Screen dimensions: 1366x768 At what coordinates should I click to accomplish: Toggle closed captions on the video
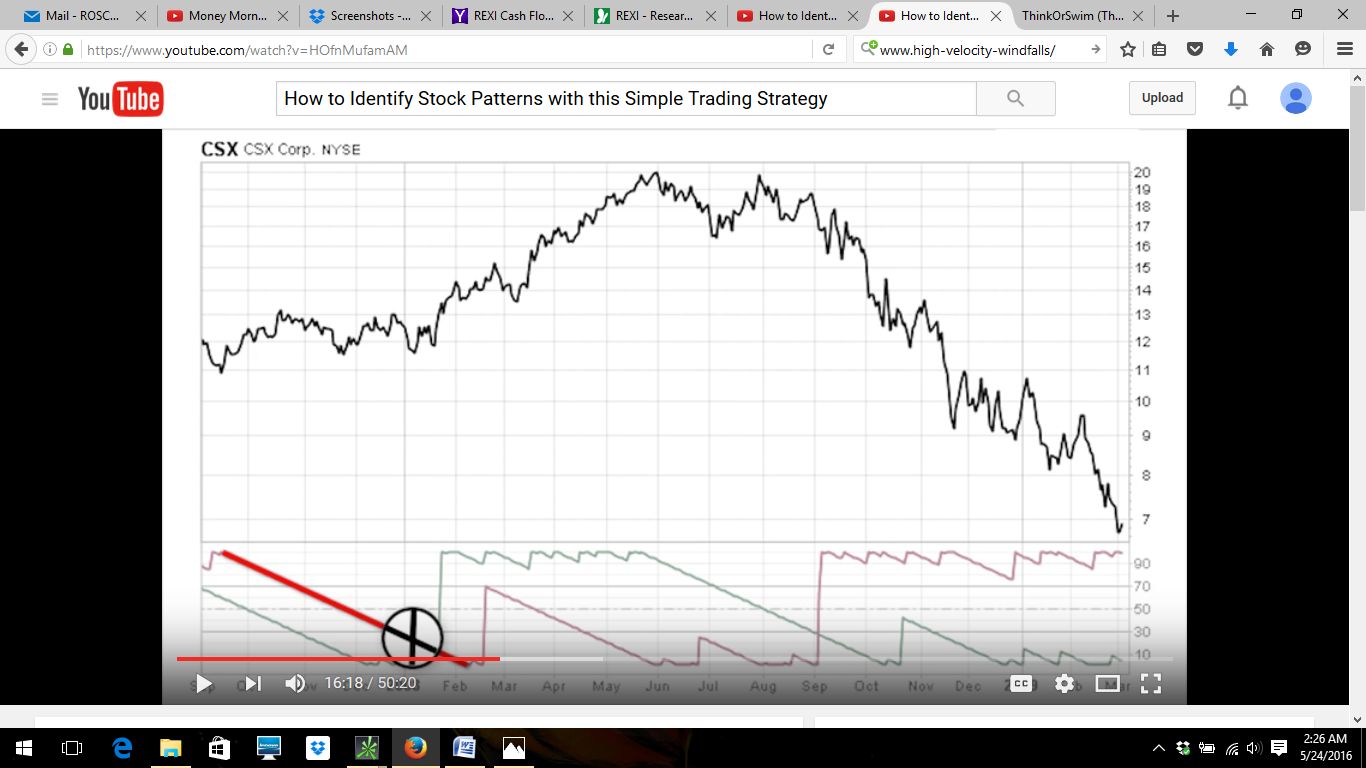(x=1021, y=683)
